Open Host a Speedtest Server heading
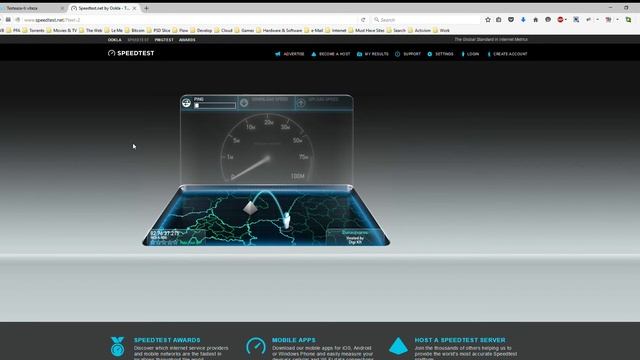The image size is (640, 360). (x=460, y=340)
